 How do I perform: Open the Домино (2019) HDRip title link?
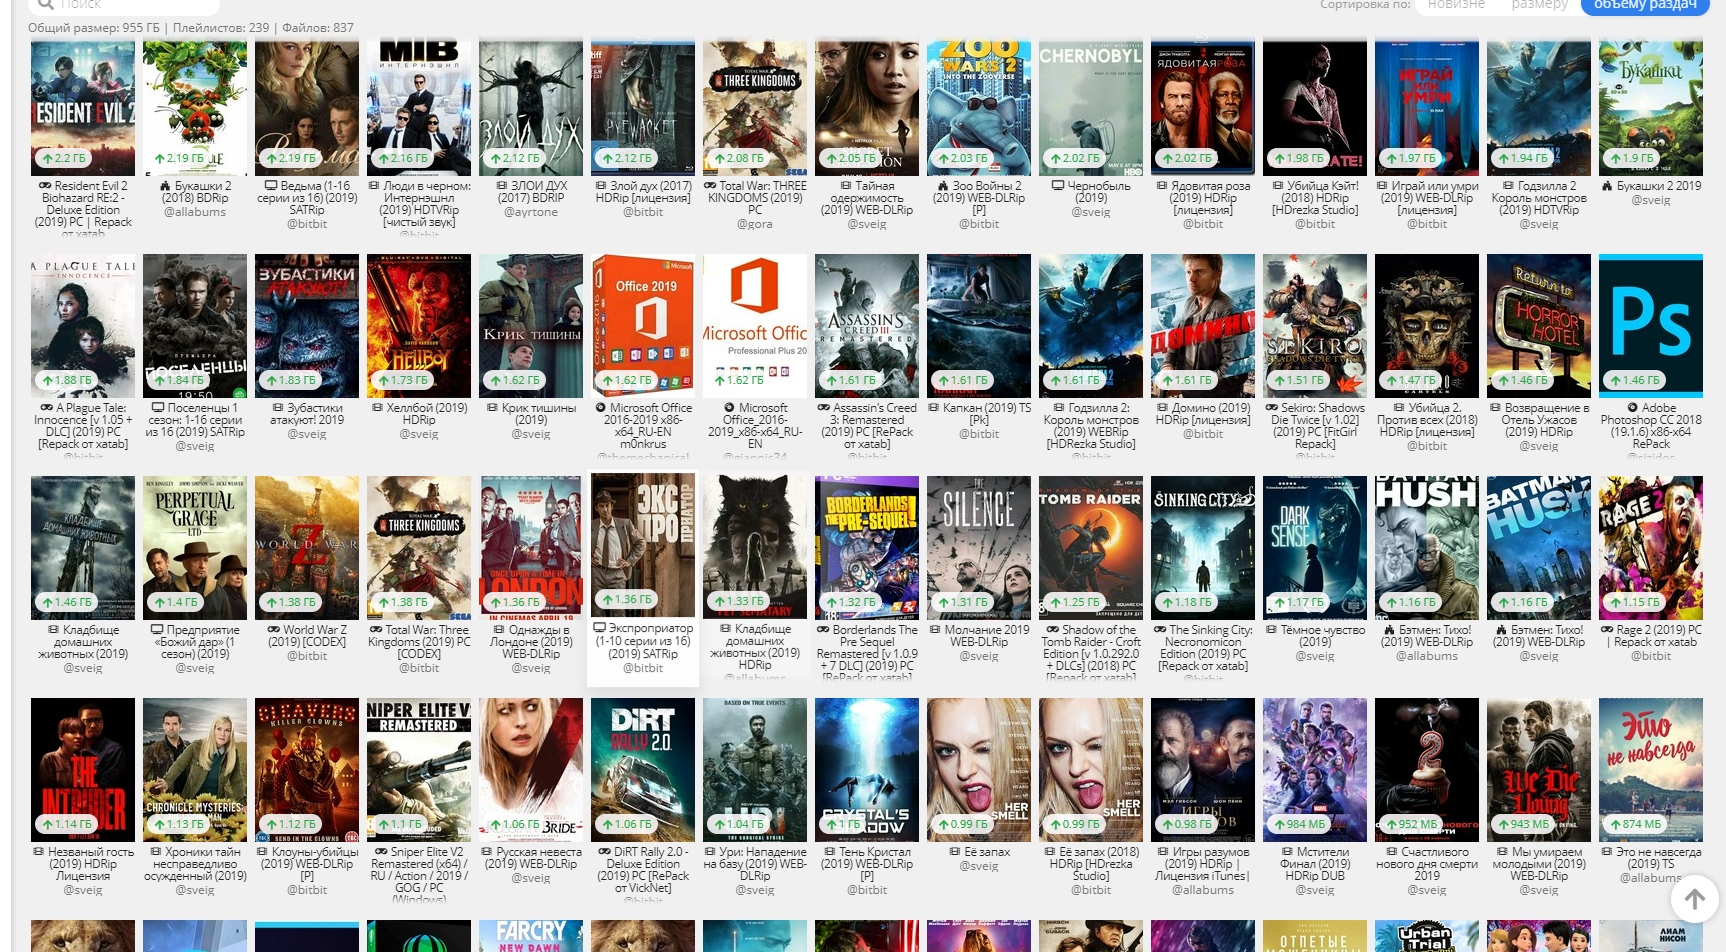tap(1203, 414)
